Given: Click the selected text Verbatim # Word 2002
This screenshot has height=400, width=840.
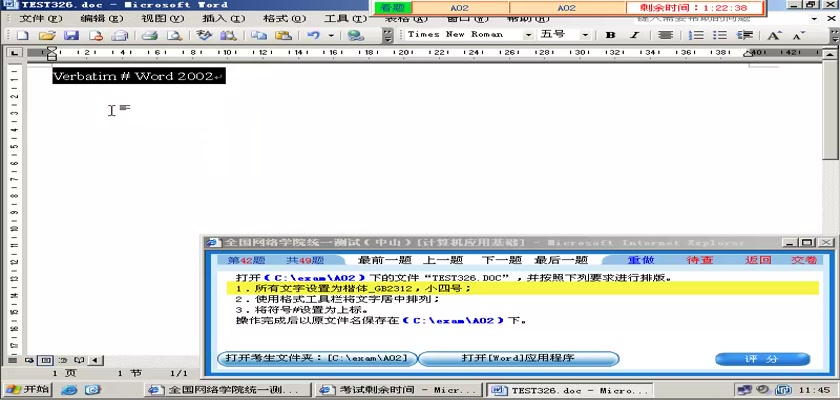Looking at the screenshot, I should click(x=138, y=76).
